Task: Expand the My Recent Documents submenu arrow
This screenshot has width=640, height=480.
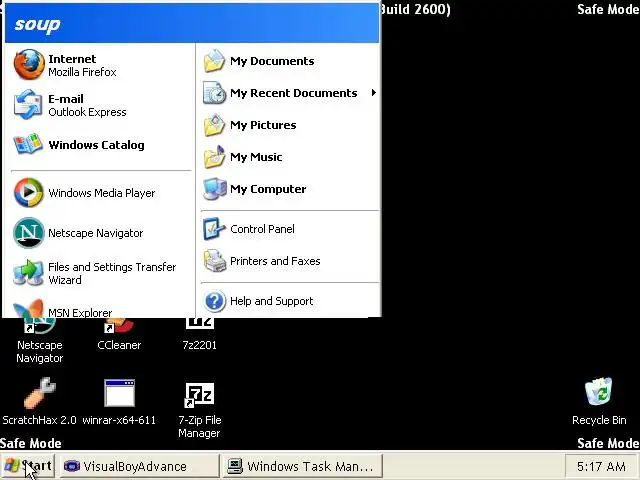Action: click(373, 93)
